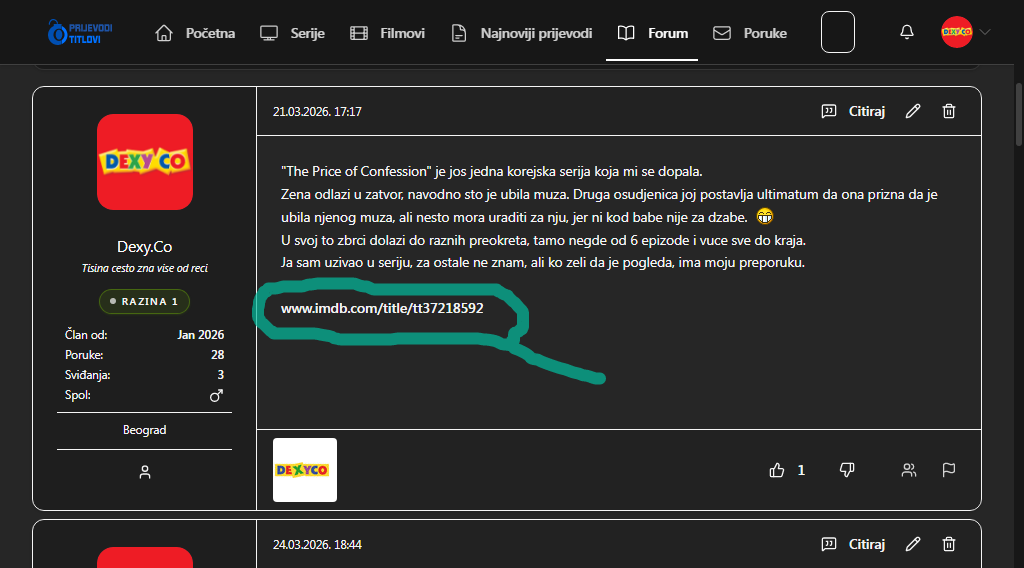Click quote icon on the 24.03.2026 post
This screenshot has width=1024, height=568.
[829, 544]
